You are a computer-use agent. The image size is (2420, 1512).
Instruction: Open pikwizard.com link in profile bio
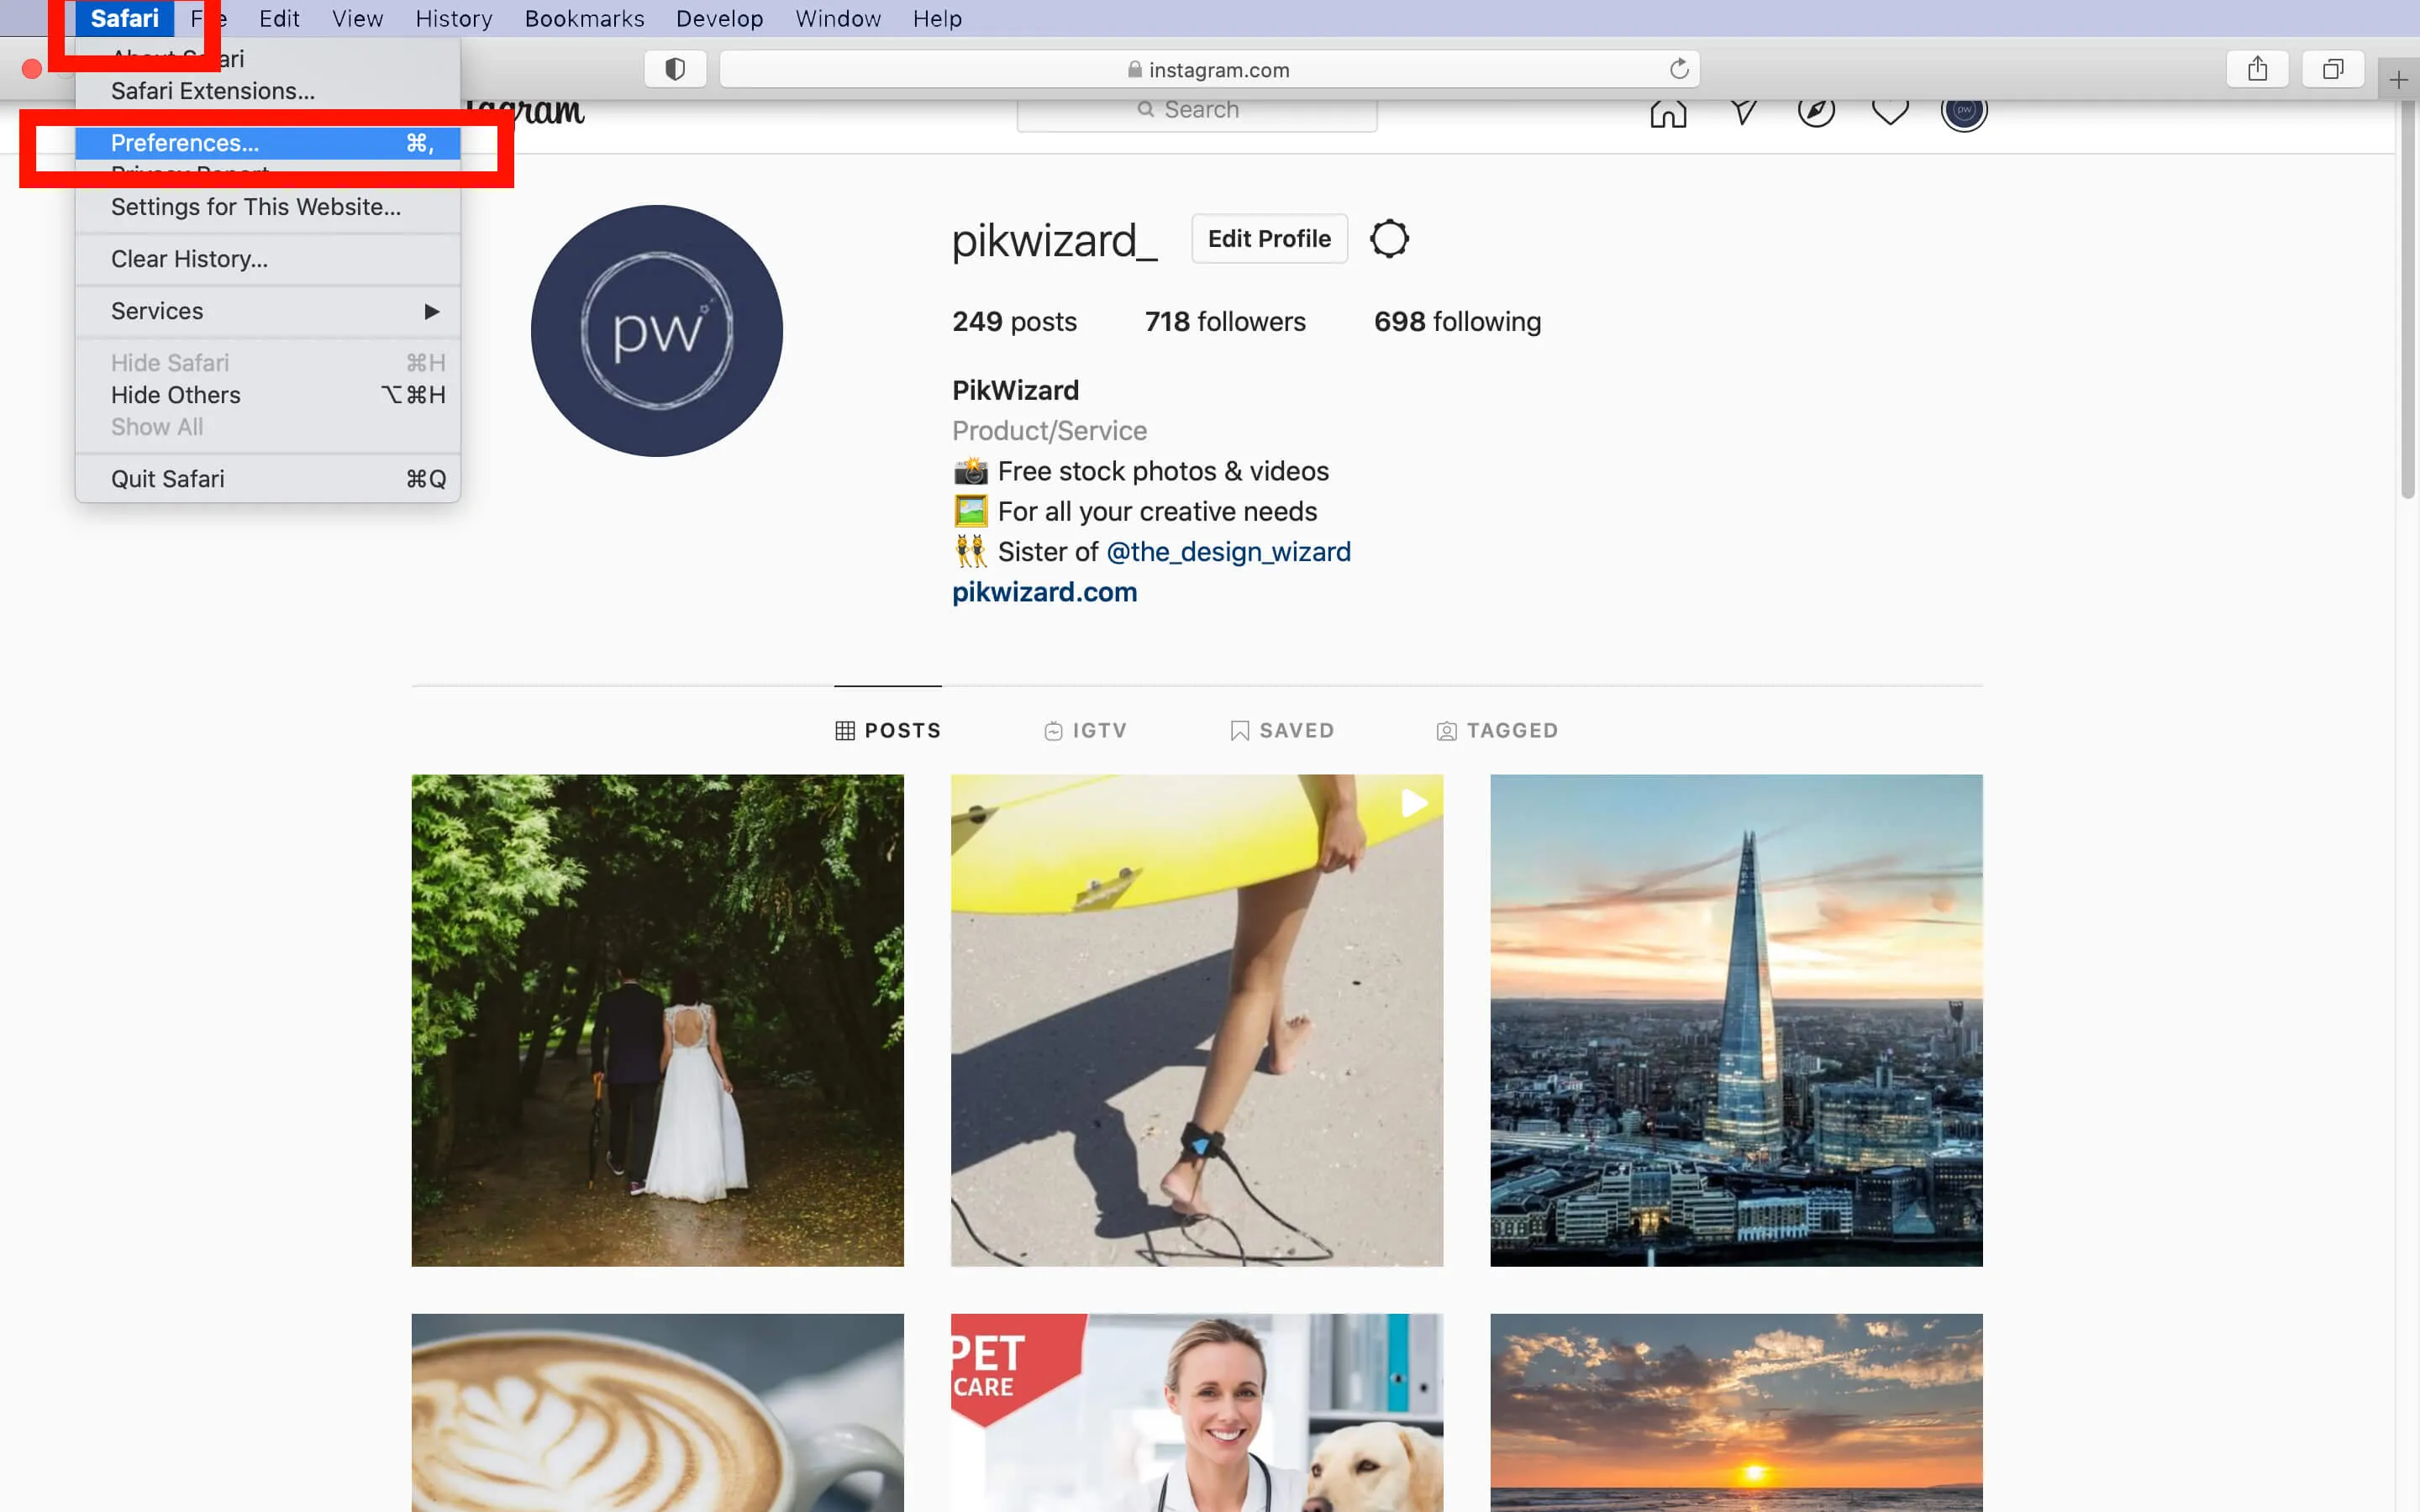[1045, 592]
